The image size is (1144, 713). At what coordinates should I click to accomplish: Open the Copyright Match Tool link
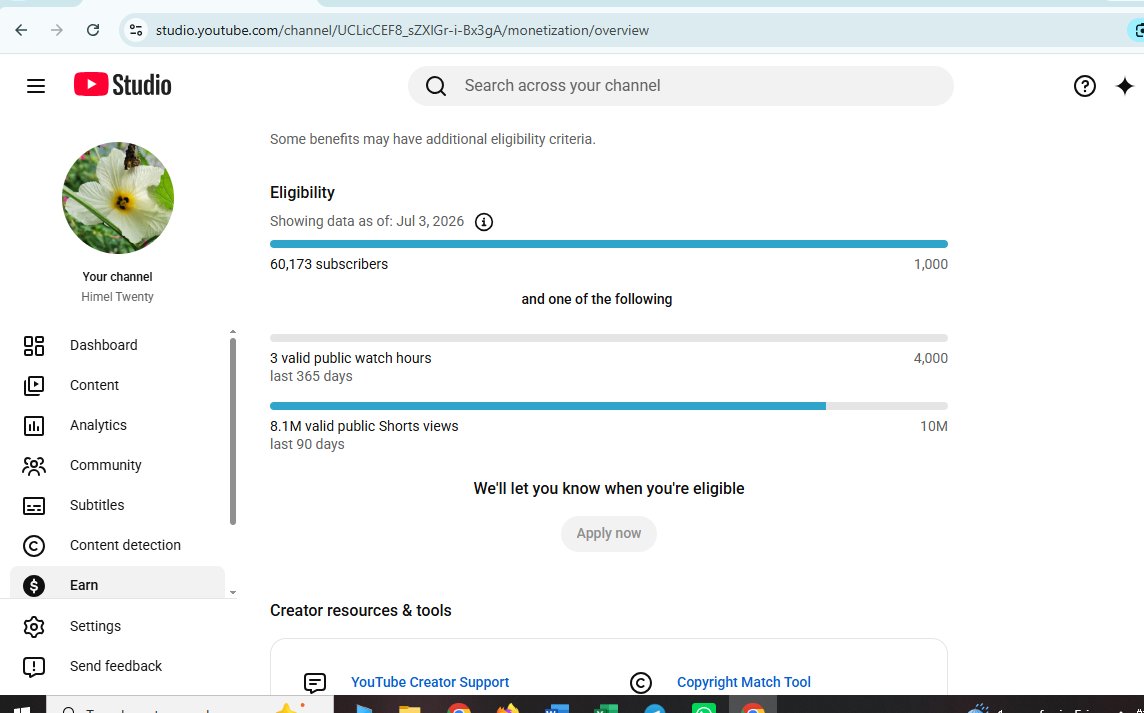coord(743,682)
